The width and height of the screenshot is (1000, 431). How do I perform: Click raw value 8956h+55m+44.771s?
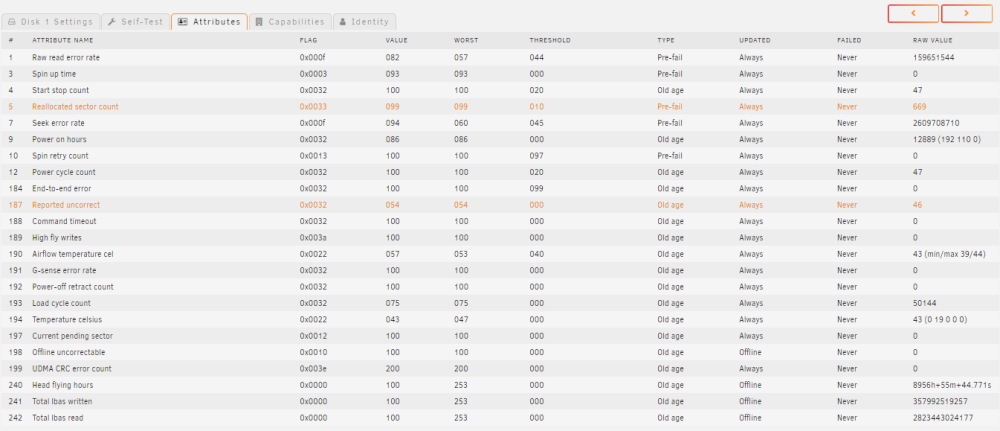pos(952,385)
